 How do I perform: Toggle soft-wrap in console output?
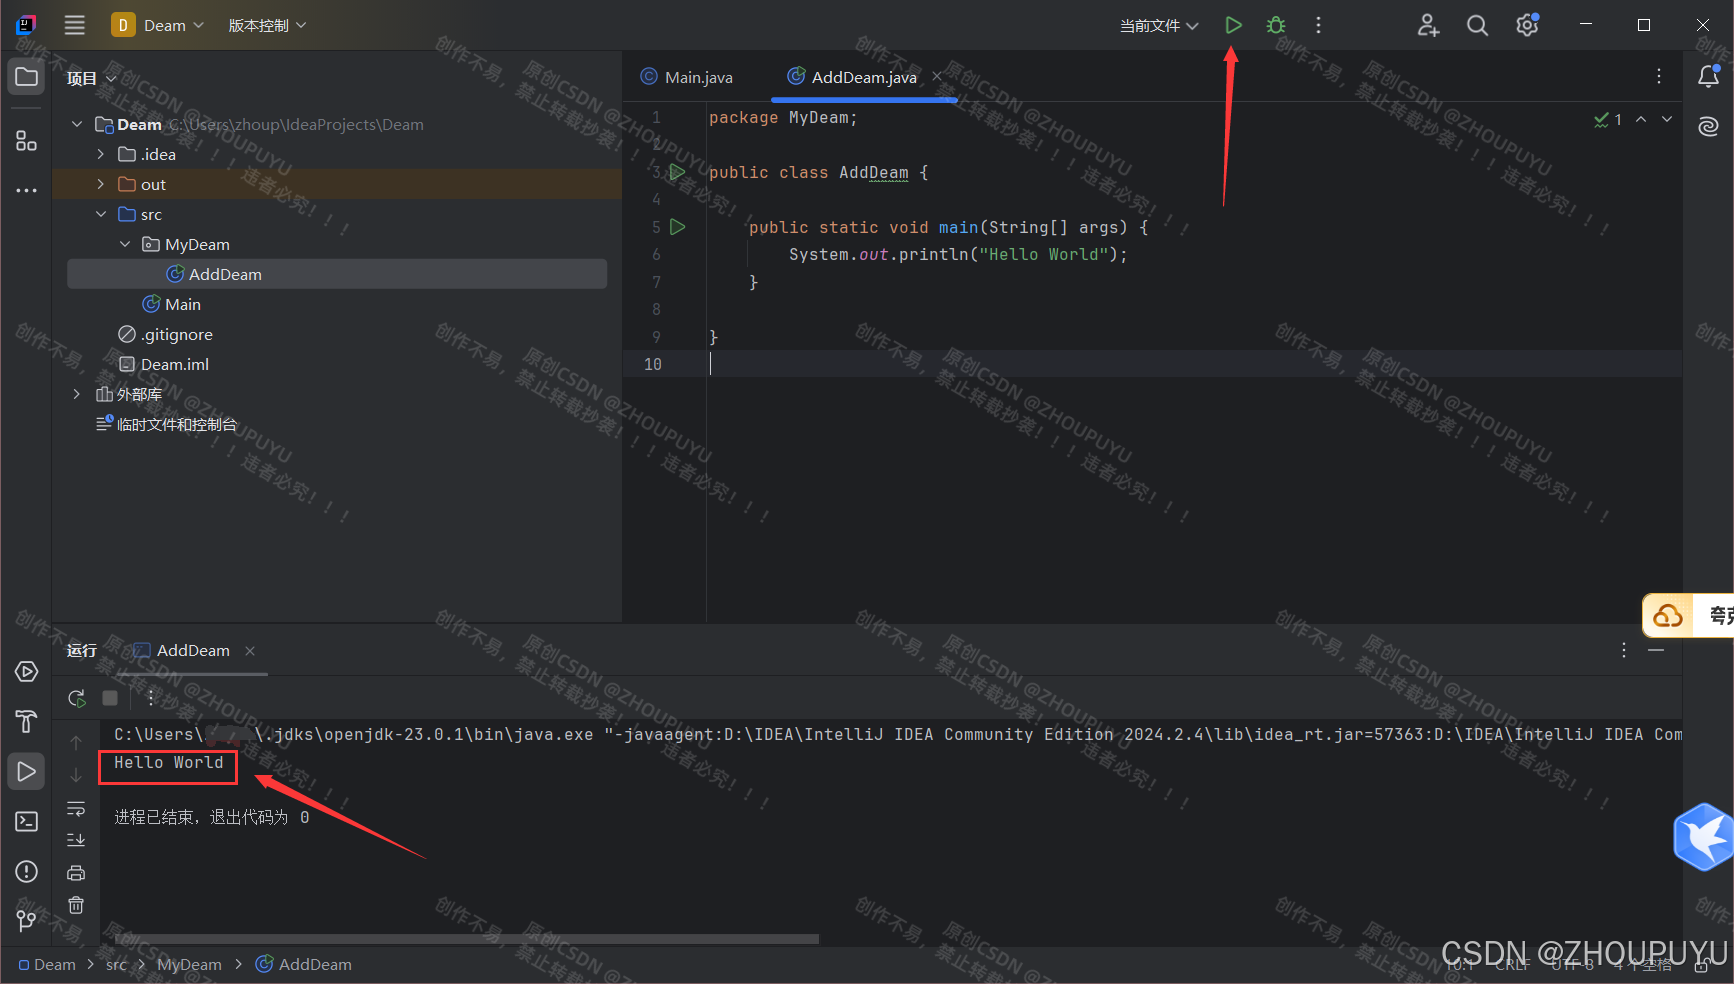[x=76, y=808]
